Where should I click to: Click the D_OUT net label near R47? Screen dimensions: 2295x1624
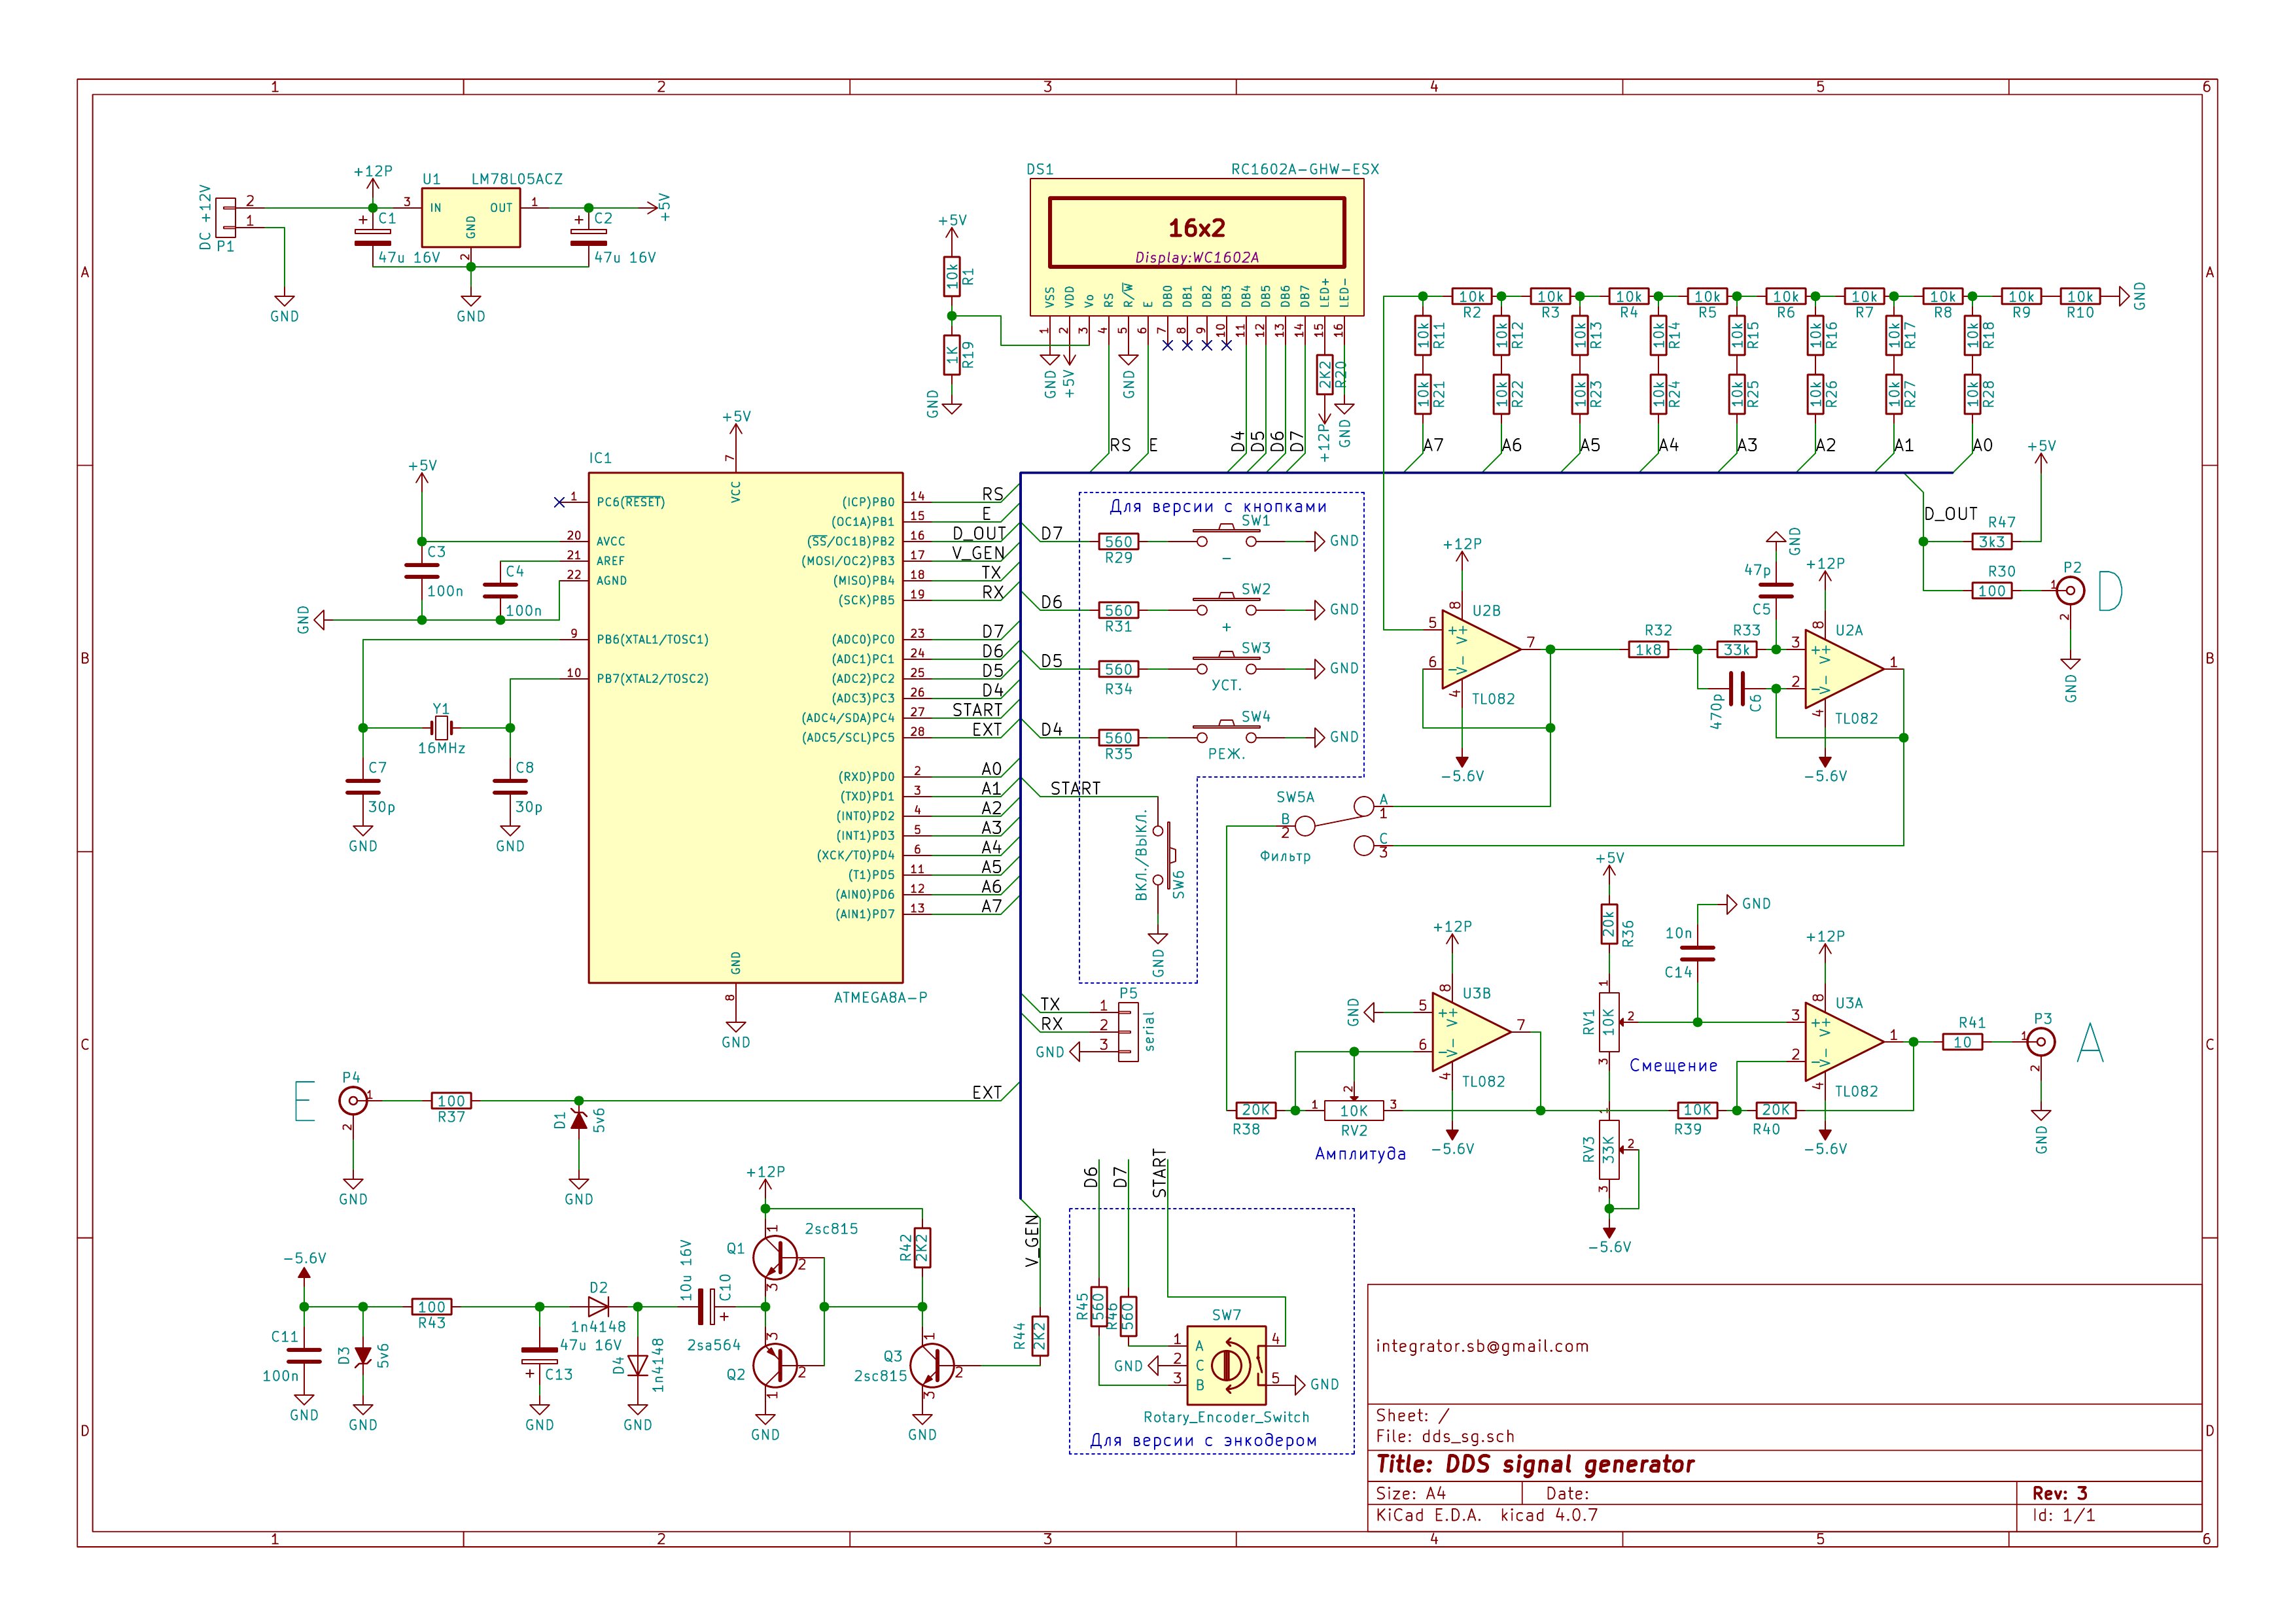1950,513
